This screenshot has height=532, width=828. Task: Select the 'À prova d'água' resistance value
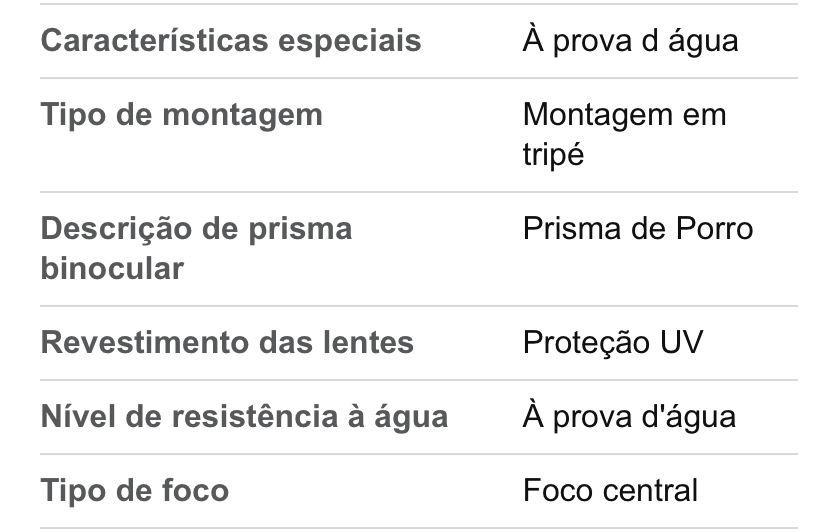click(x=629, y=416)
